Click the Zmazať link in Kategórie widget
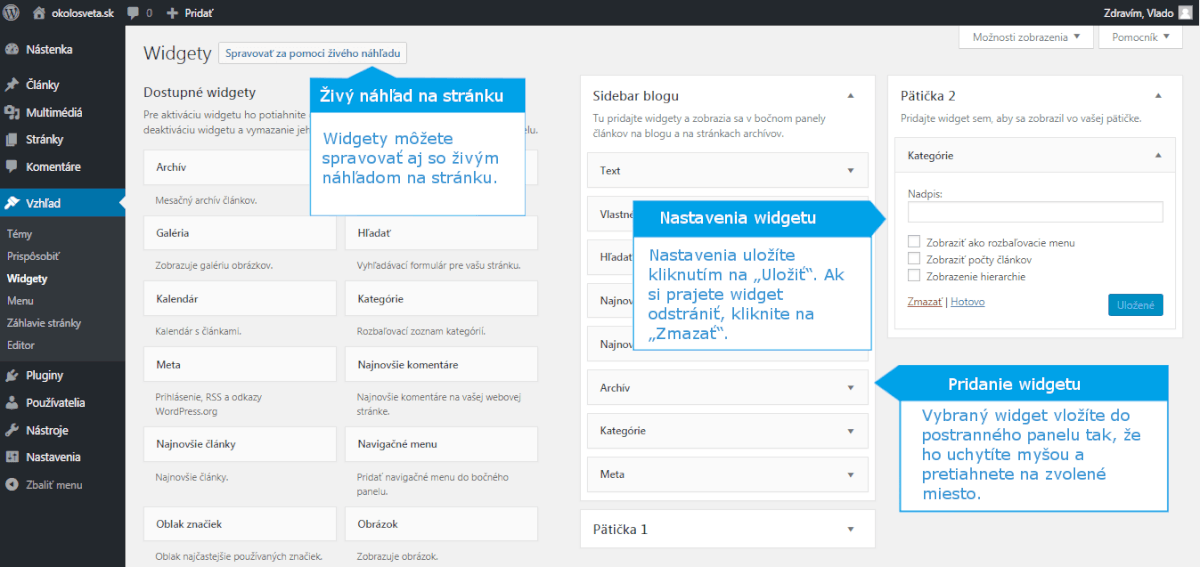Viewport: 1200px width, 567px height. pyautogui.click(x=925, y=301)
